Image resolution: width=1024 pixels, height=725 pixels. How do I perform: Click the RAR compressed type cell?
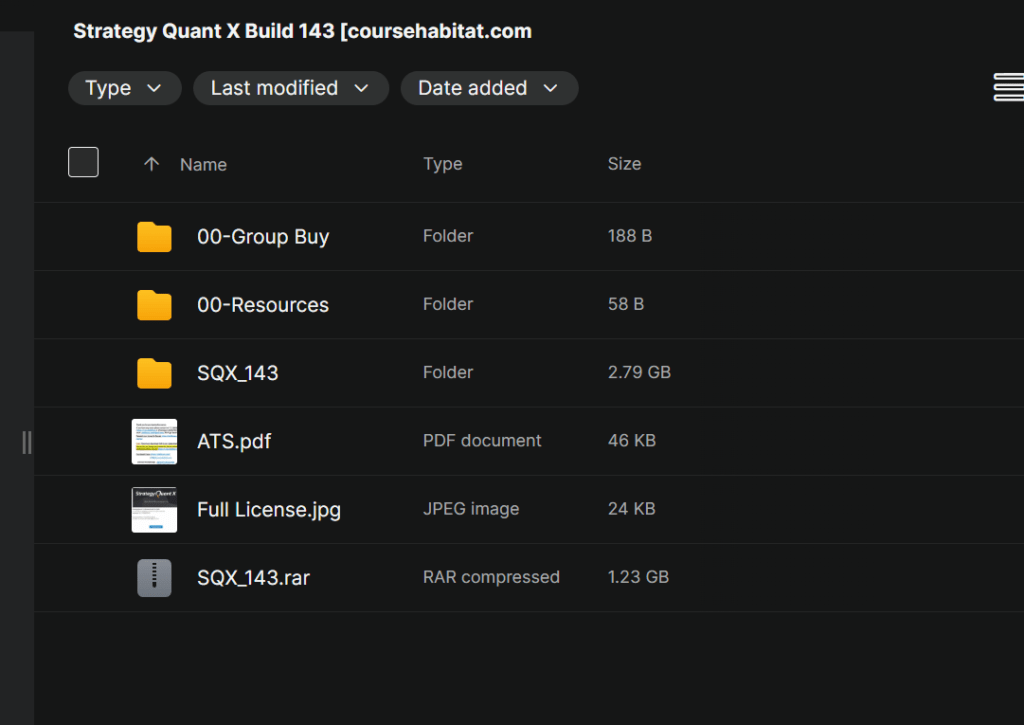(x=491, y=577)
